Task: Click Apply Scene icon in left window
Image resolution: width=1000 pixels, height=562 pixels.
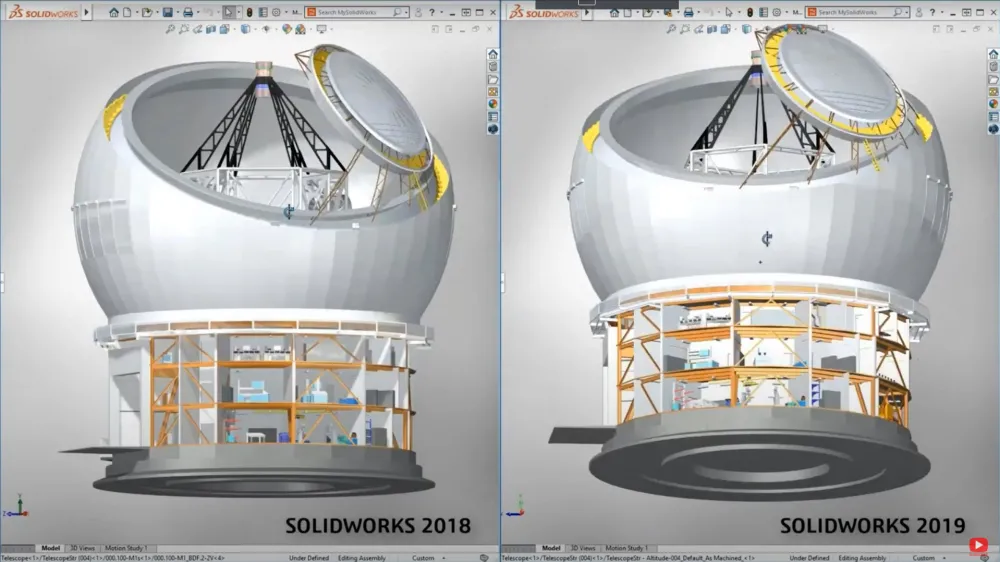Action: 300,29
